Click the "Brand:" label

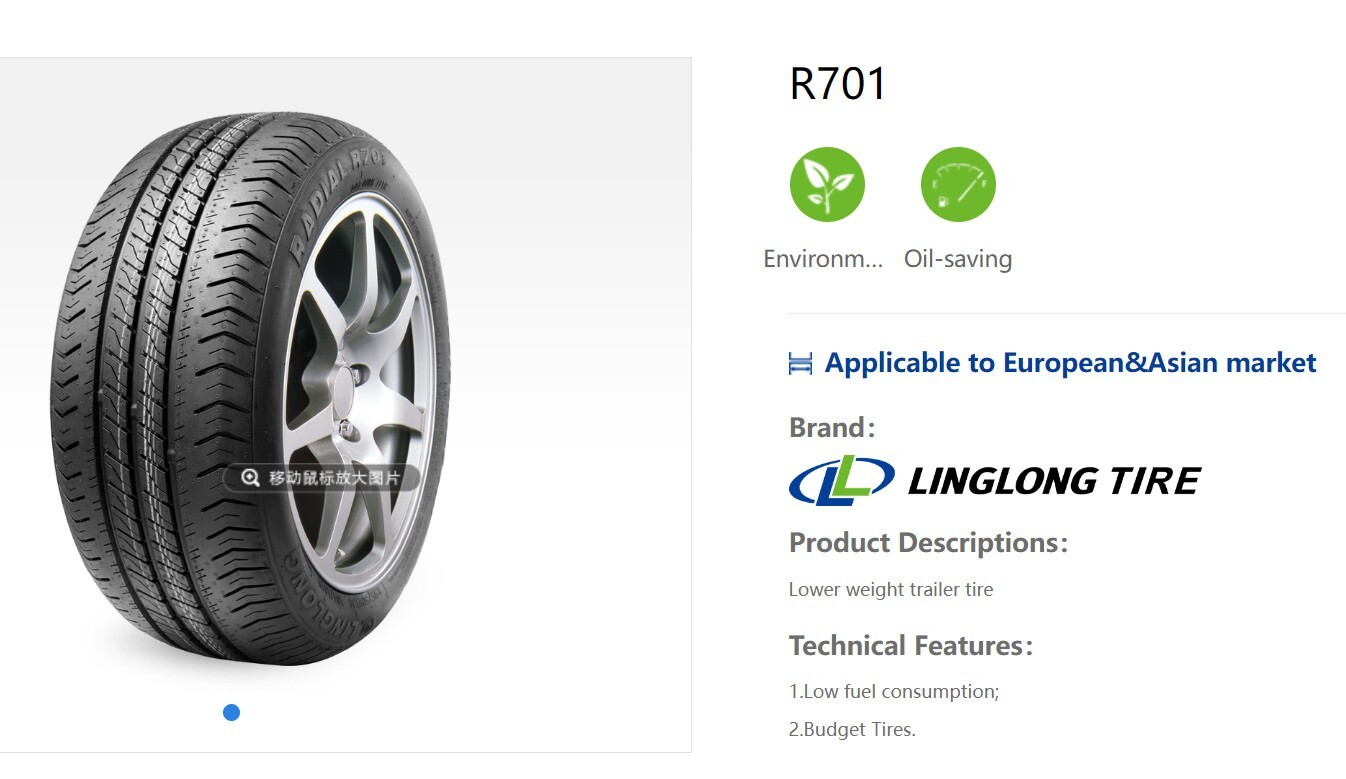832,428
